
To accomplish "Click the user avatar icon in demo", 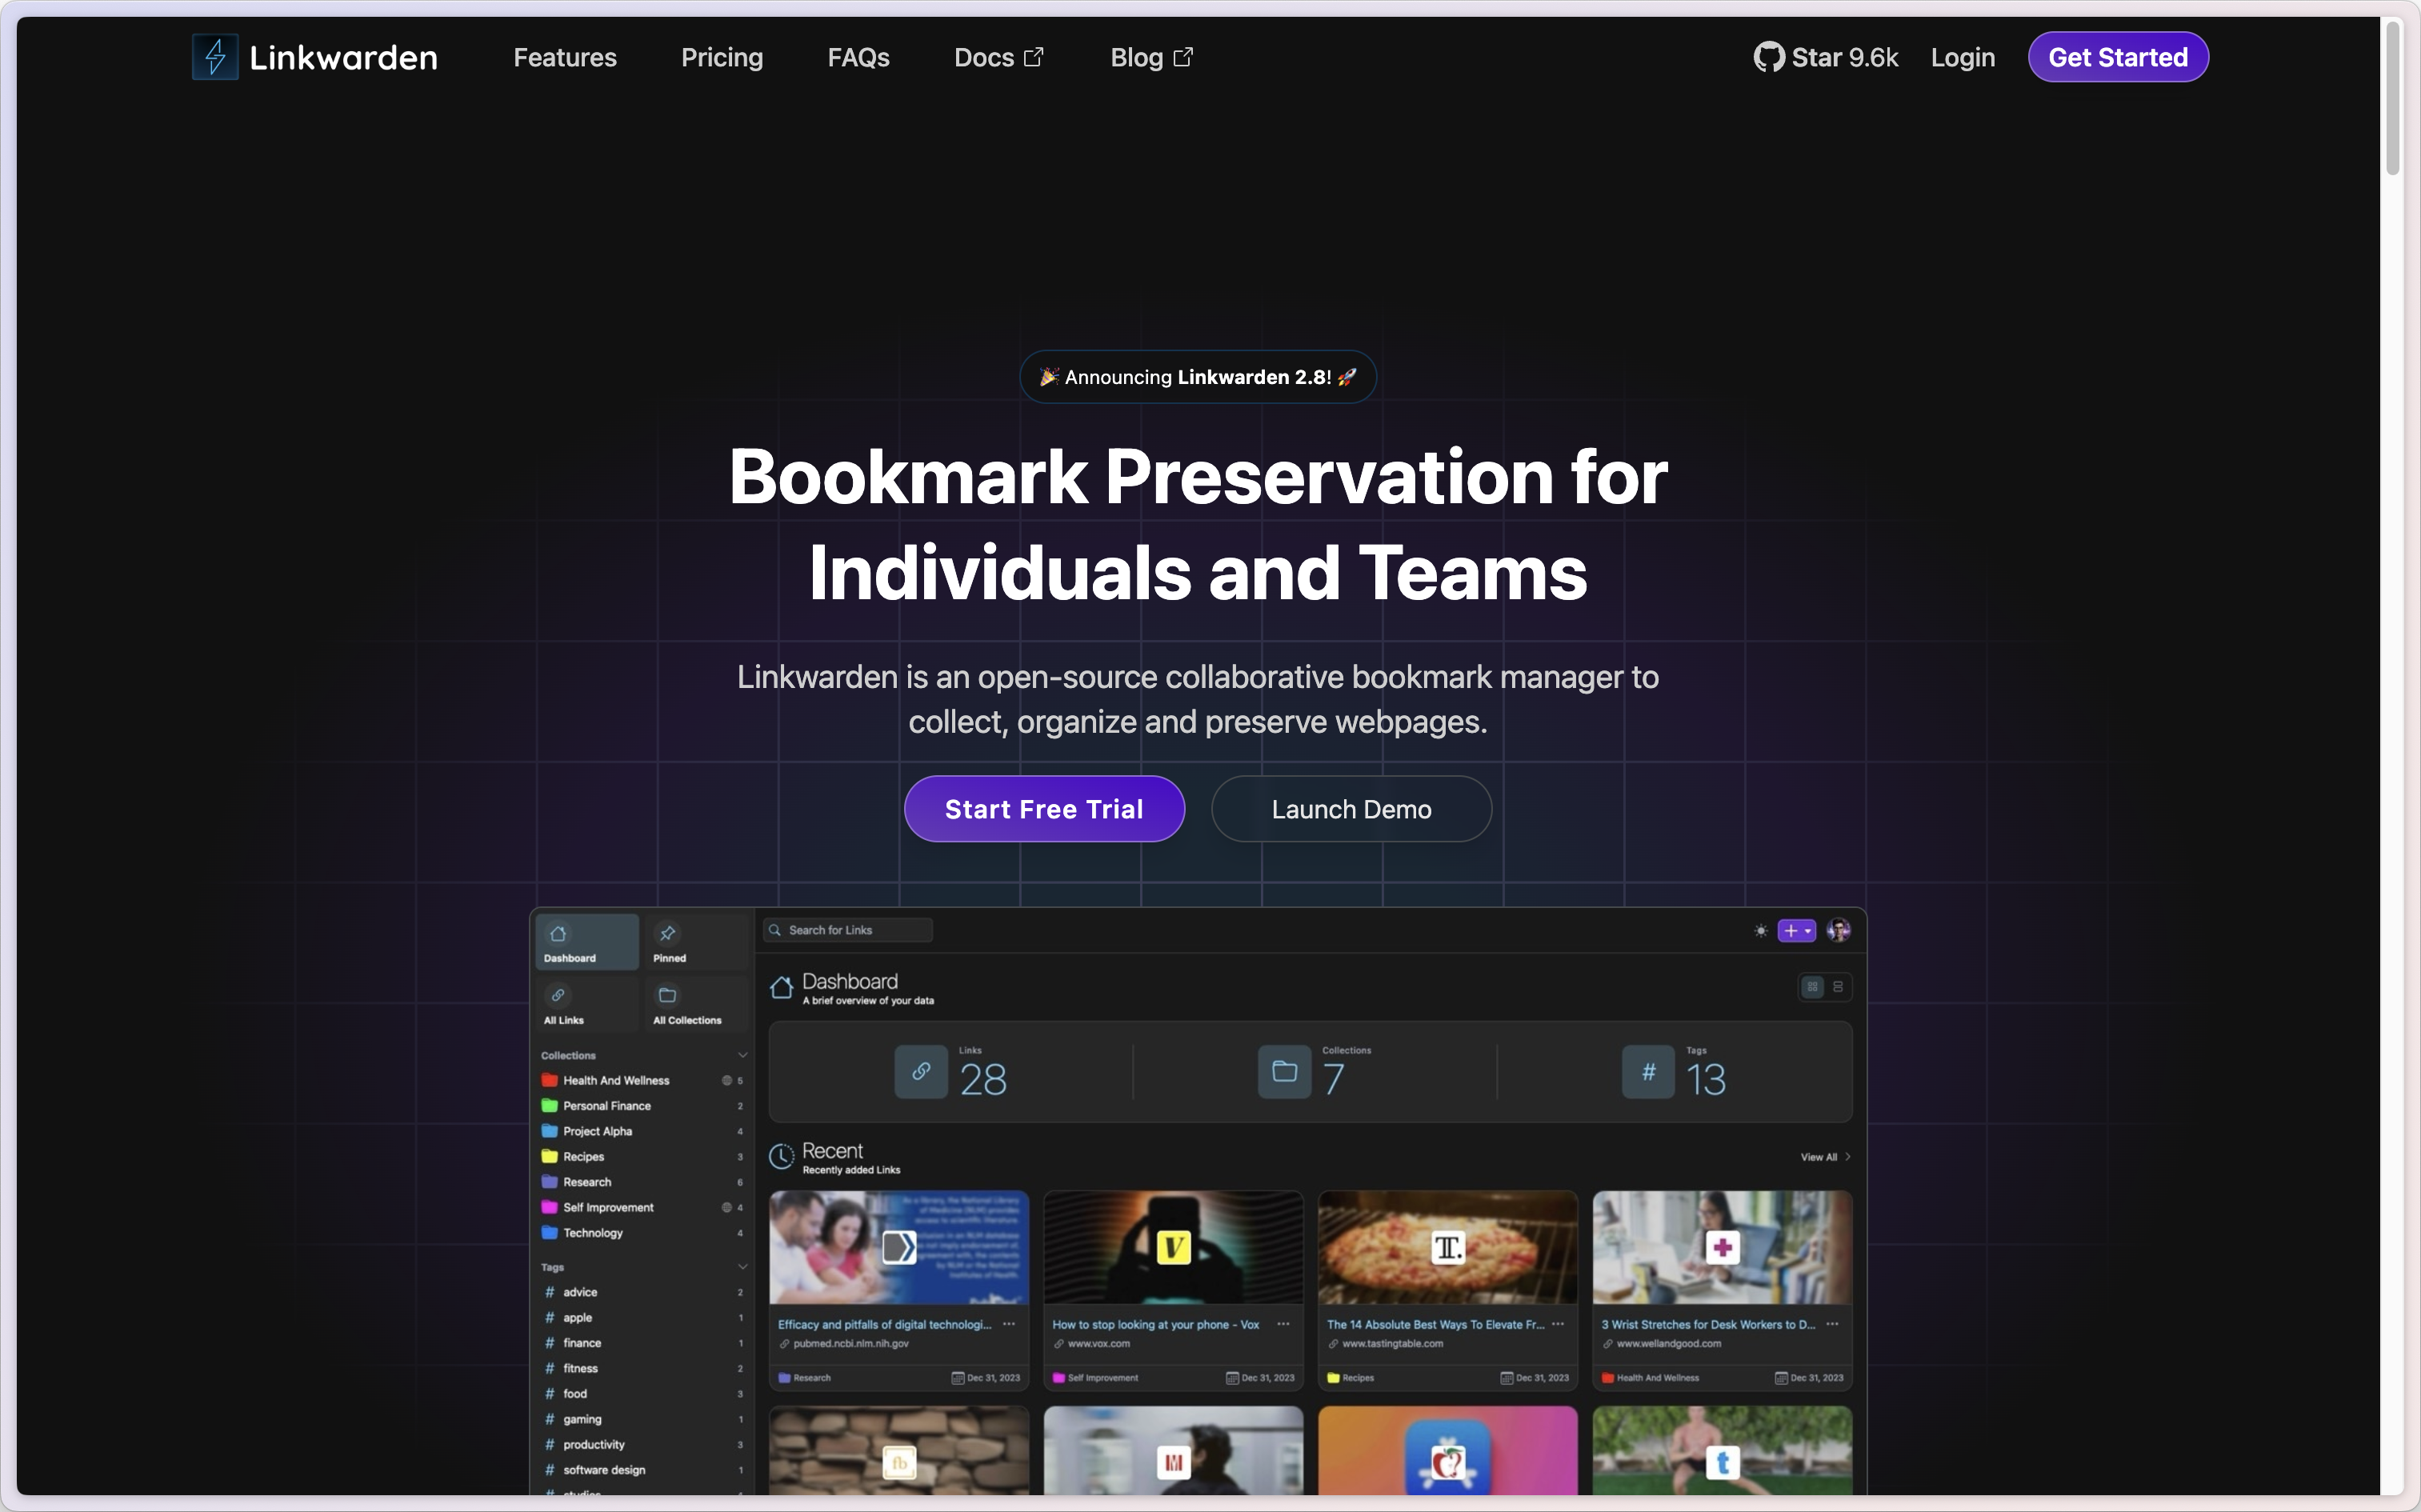I will 1838,931.
